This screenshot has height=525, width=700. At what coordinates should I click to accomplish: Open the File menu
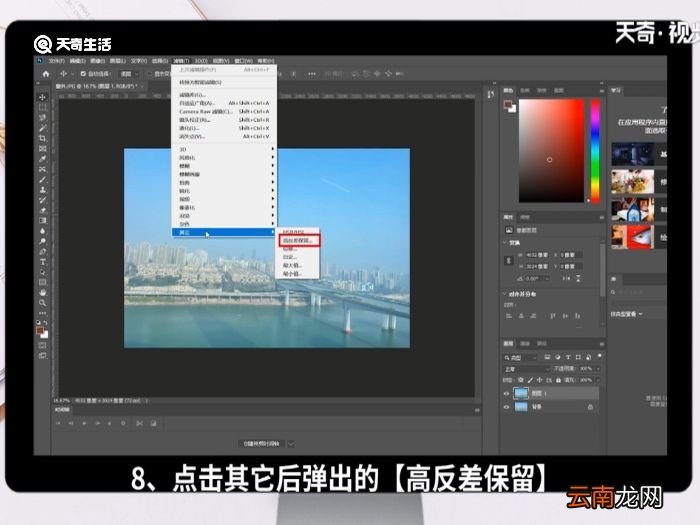tap(57, 61)
